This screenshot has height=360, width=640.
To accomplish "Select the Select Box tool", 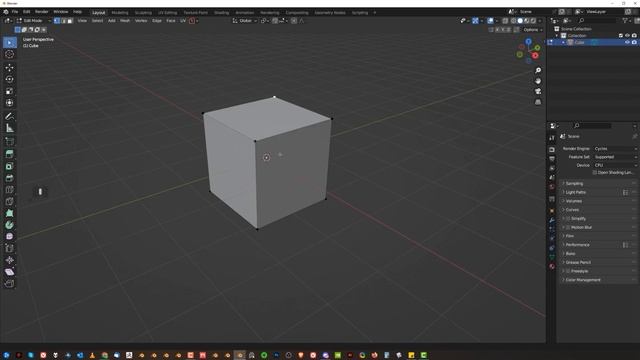I will (x=10, y=42).
